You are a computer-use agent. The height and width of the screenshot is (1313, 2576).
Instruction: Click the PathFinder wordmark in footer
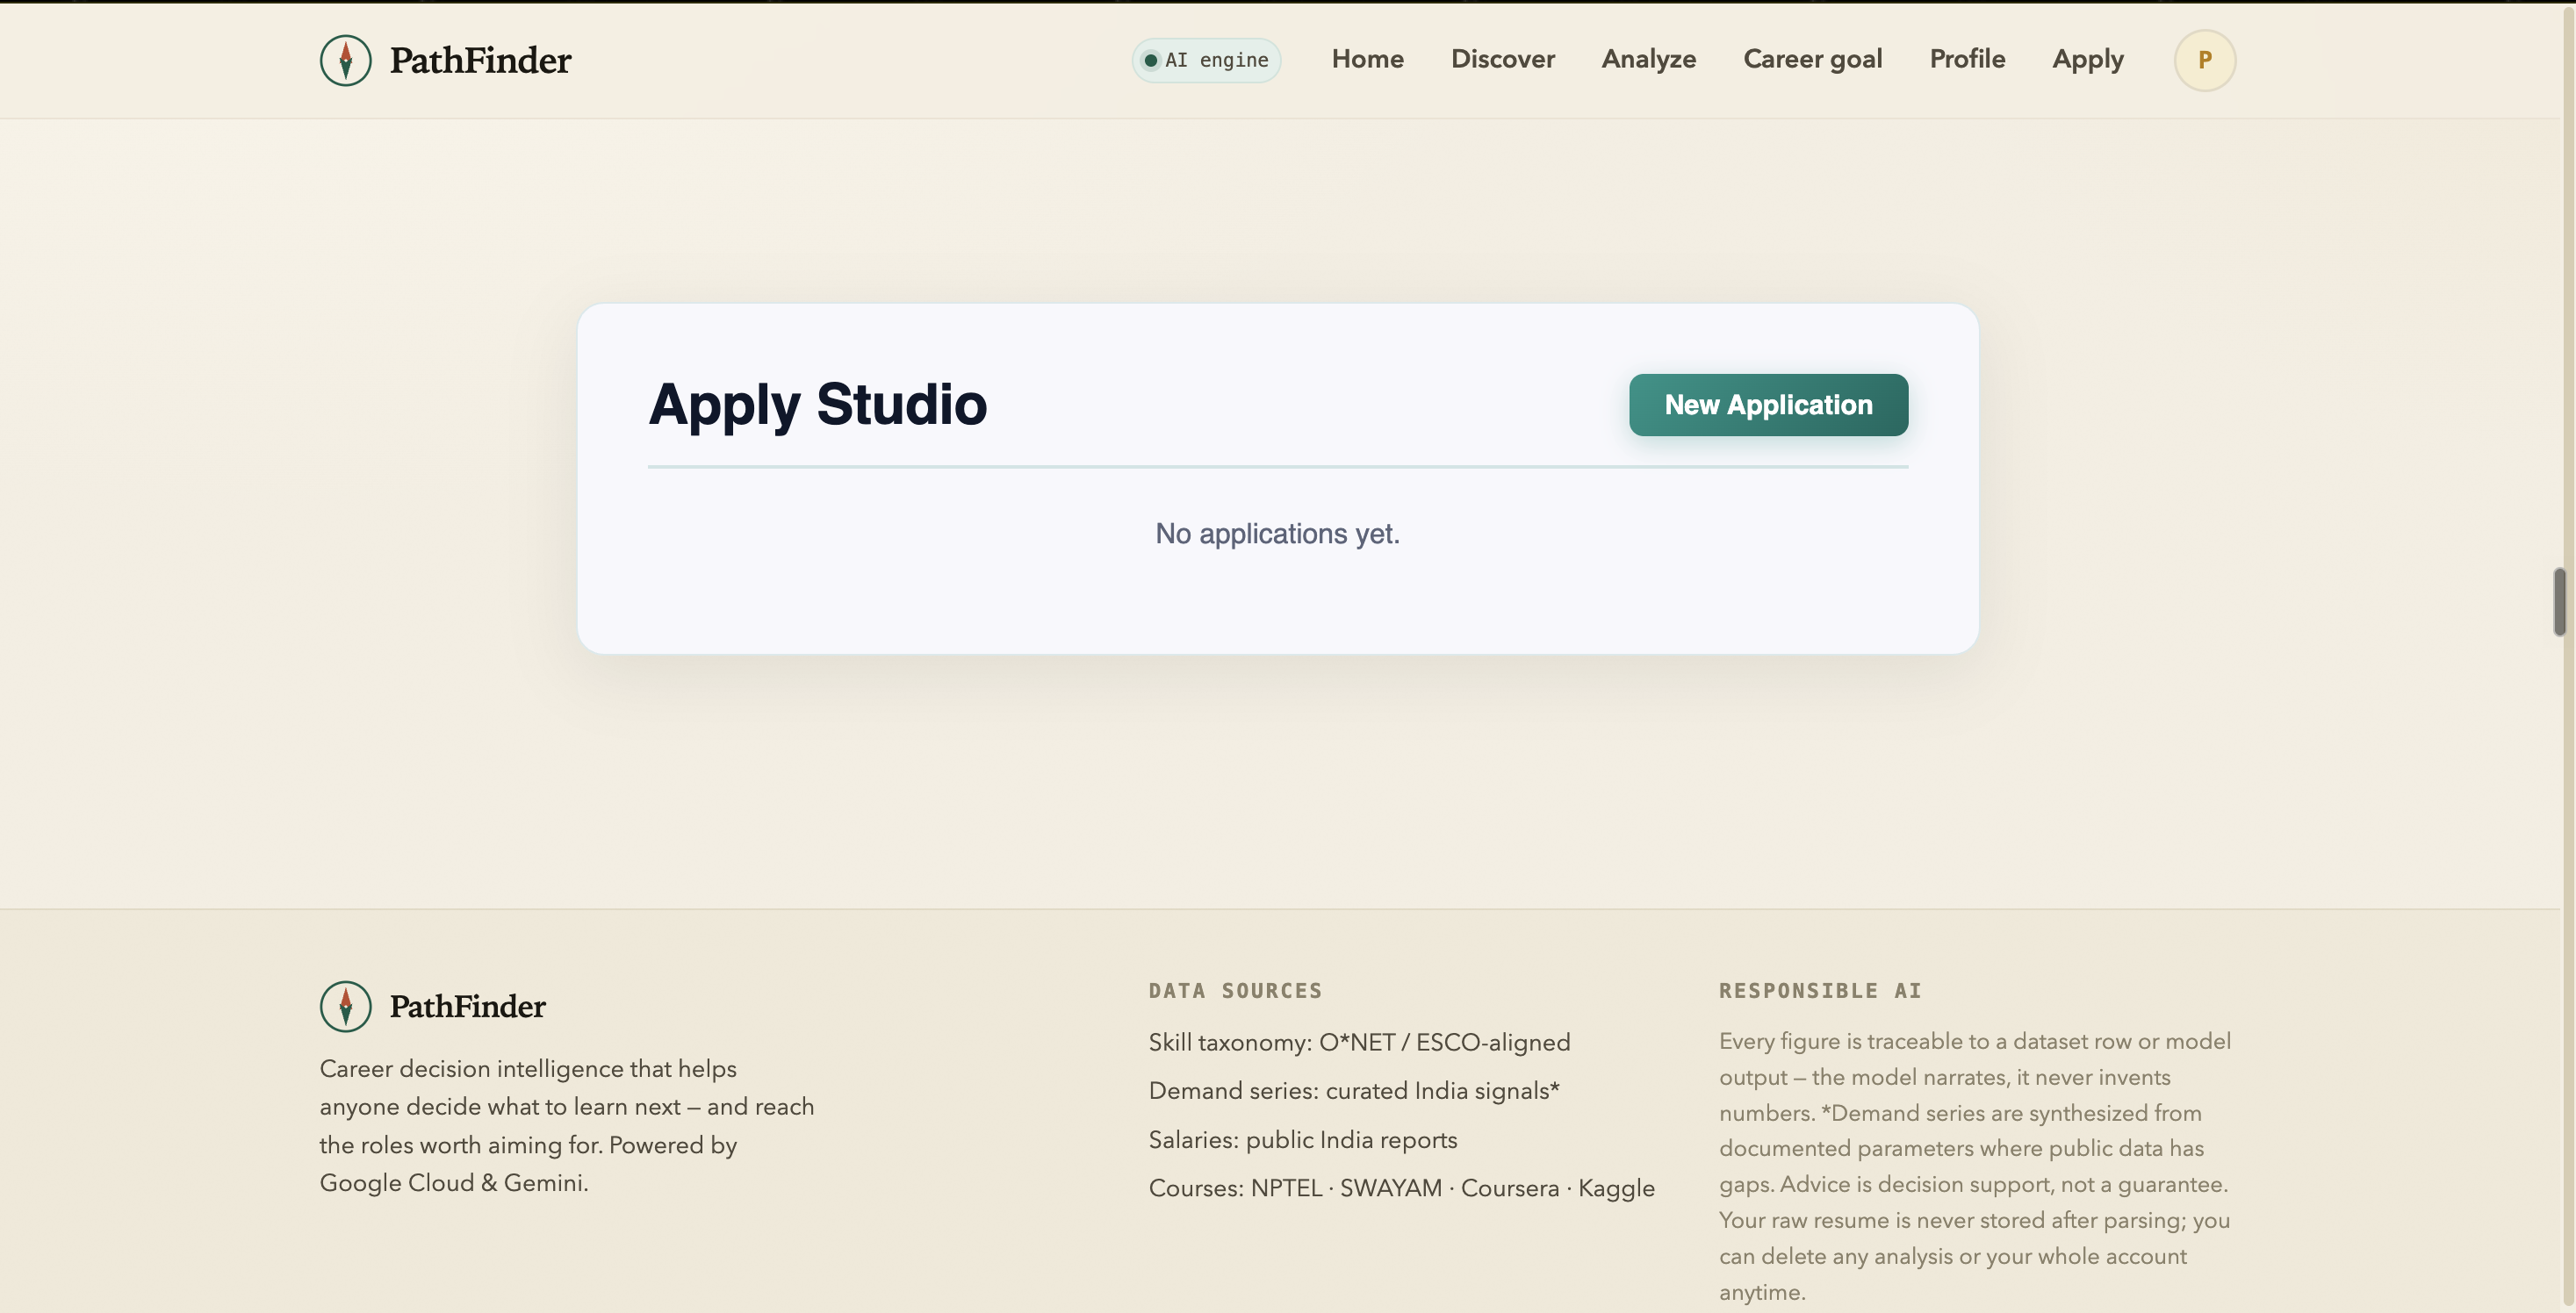(x=467, y=1006)
